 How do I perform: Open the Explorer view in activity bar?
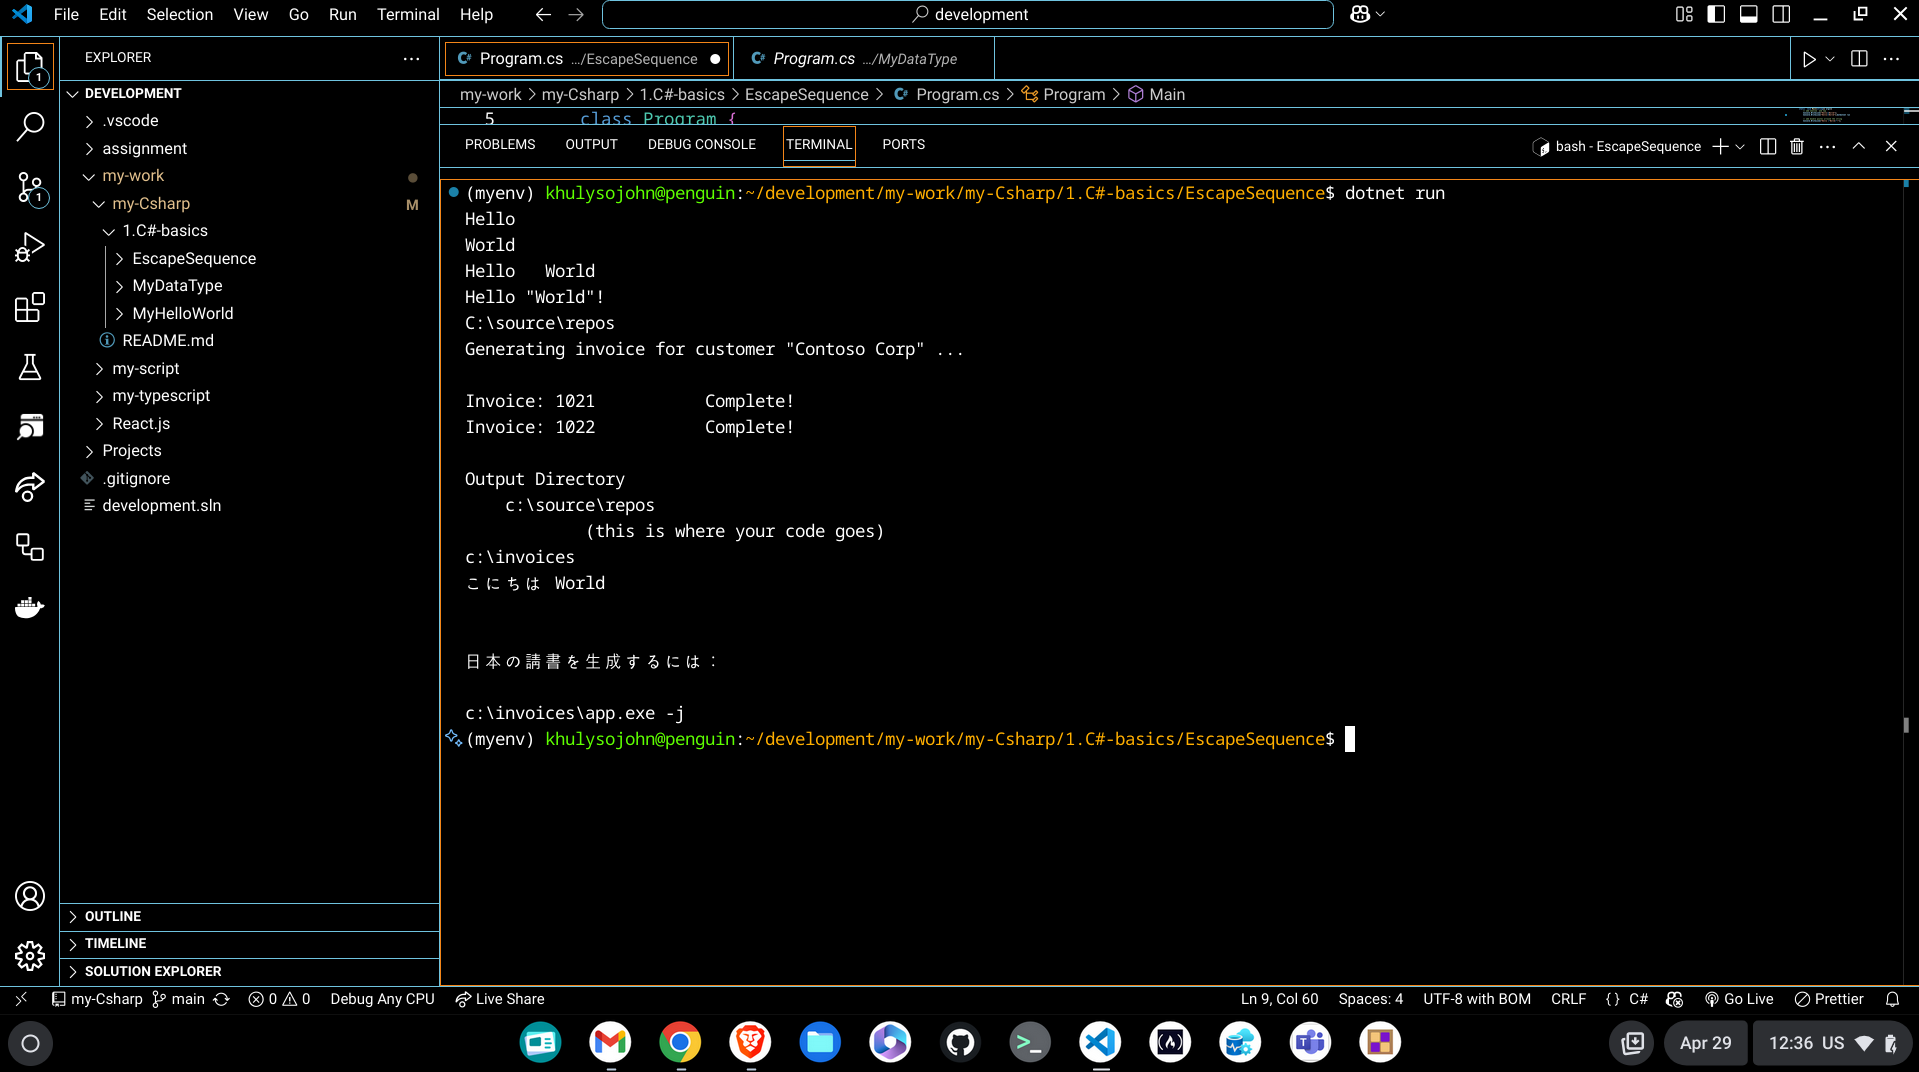pyautogui.click(x=30, y=69)
